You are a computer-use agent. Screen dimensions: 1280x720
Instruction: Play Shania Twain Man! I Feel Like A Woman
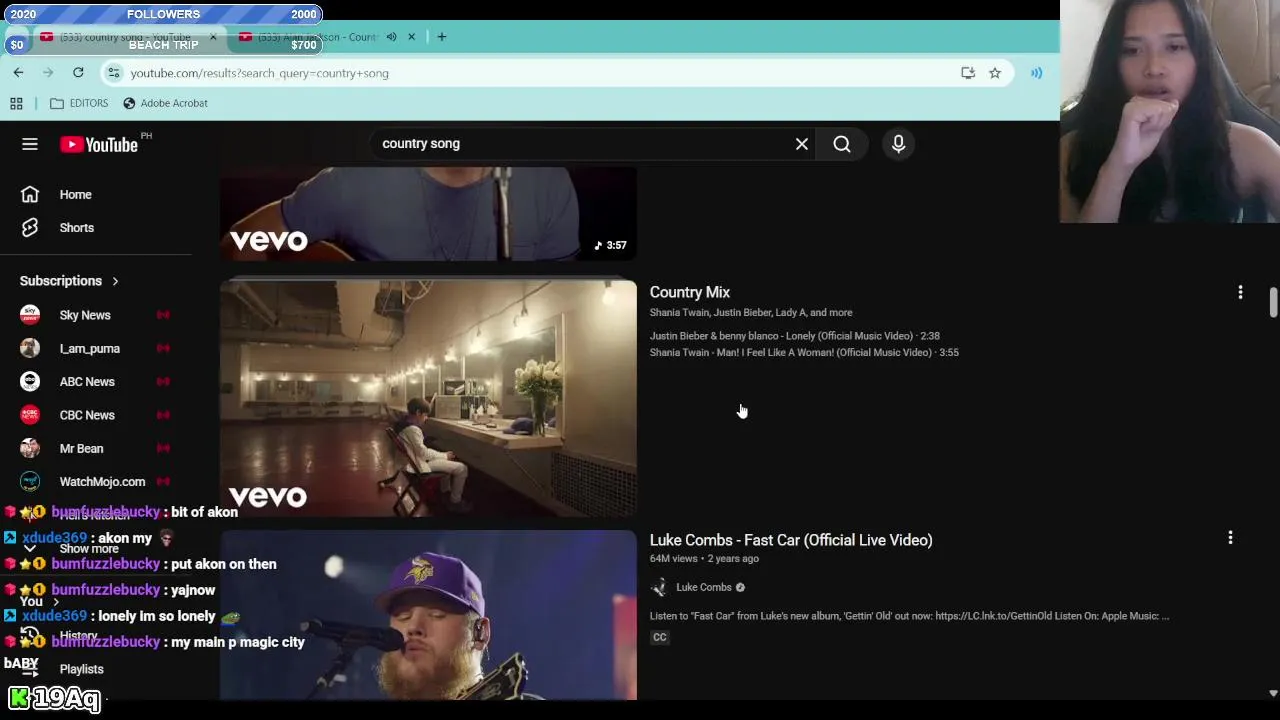tap(804, 352)
